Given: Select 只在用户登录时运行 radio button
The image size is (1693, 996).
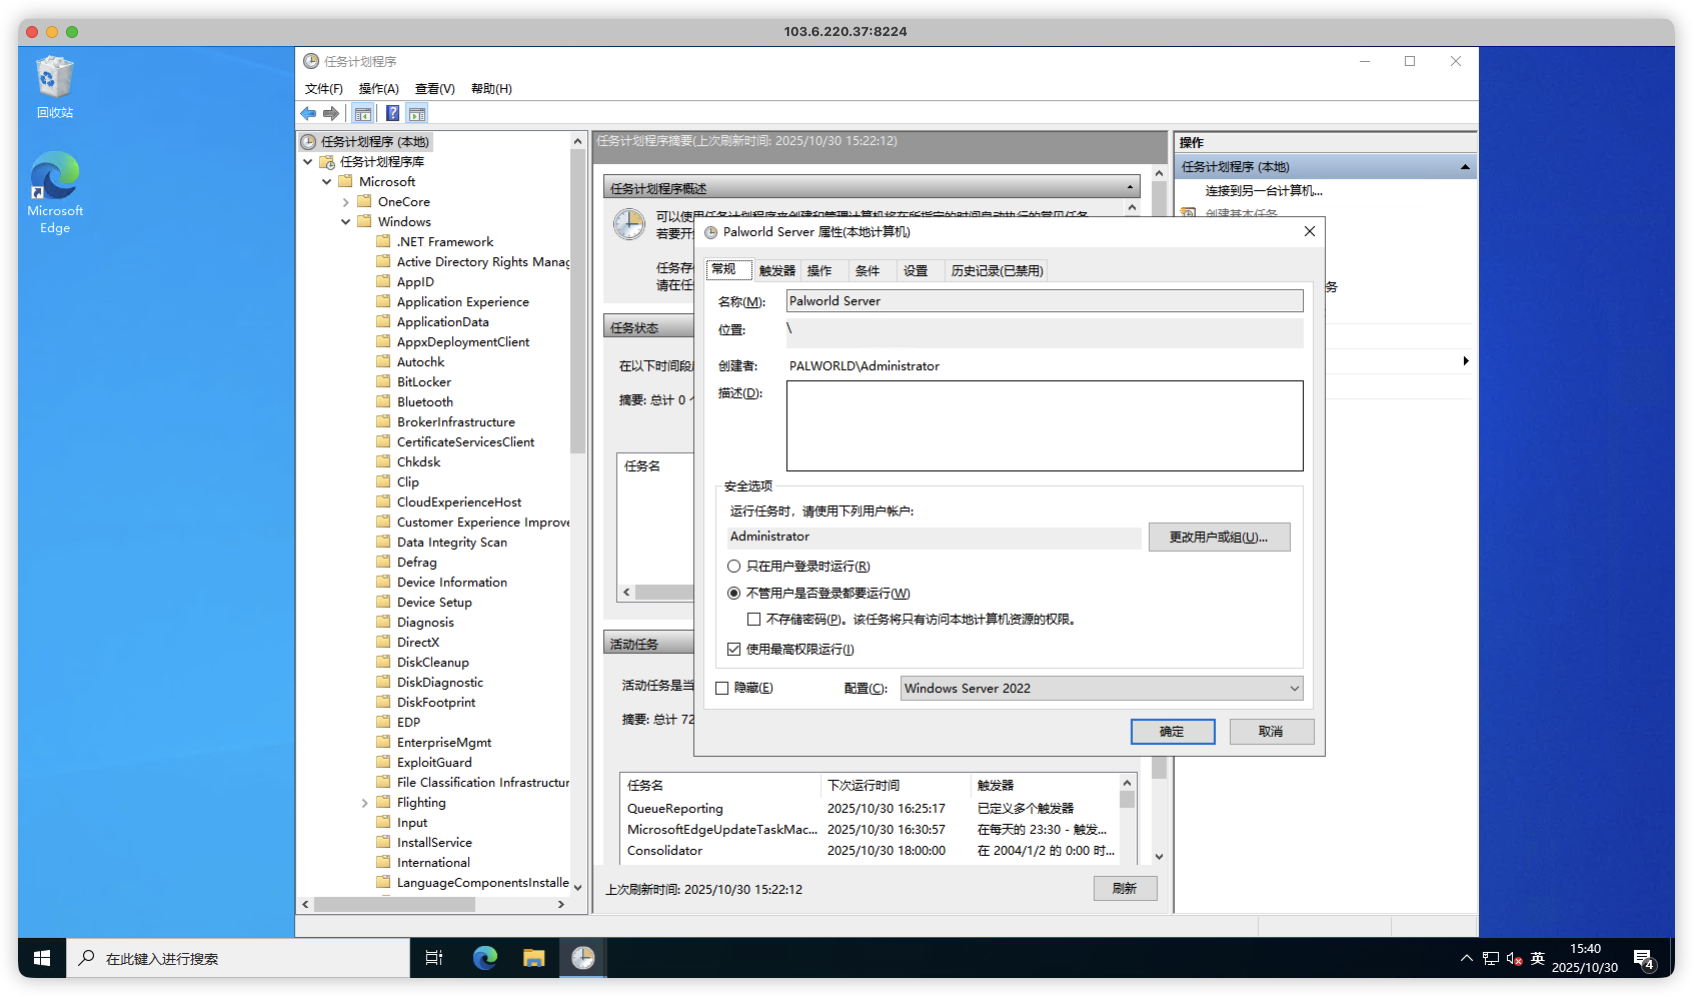Looking at the screenshot, I should tap(734, 566).
